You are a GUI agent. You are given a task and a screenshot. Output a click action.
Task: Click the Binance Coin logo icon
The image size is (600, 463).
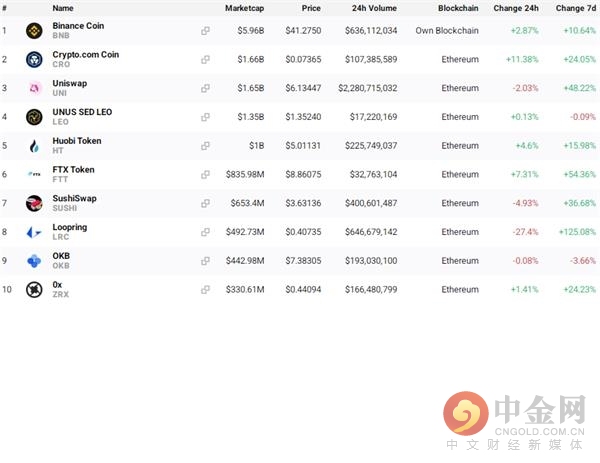(34, 31)
